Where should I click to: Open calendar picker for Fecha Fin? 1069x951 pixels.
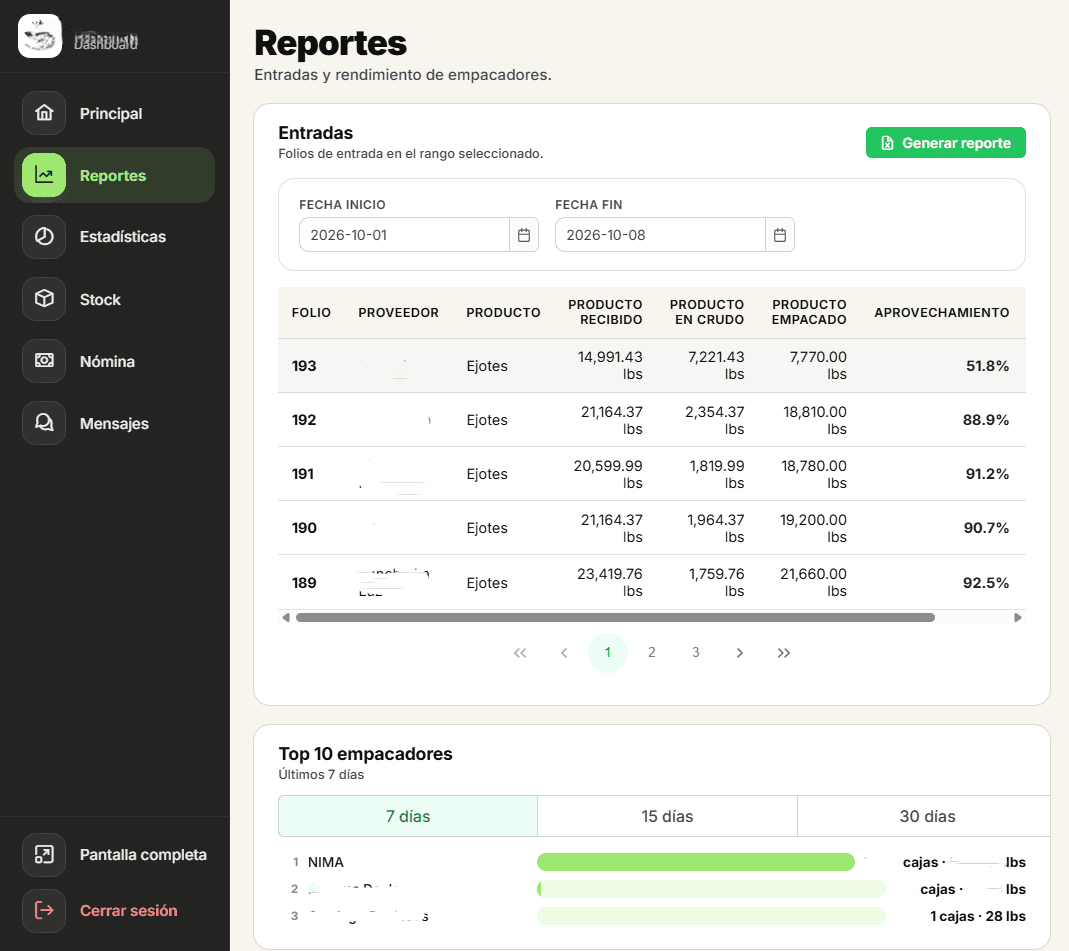[x=780, y=235]
